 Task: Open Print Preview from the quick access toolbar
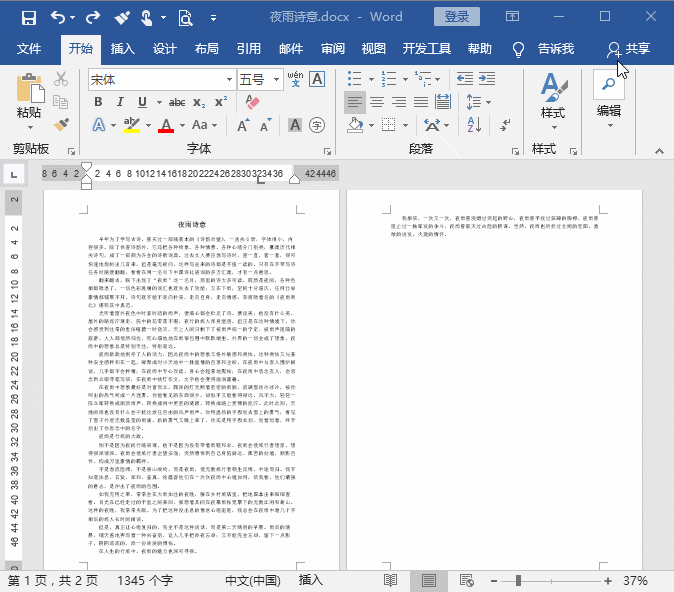click(185, 18)
